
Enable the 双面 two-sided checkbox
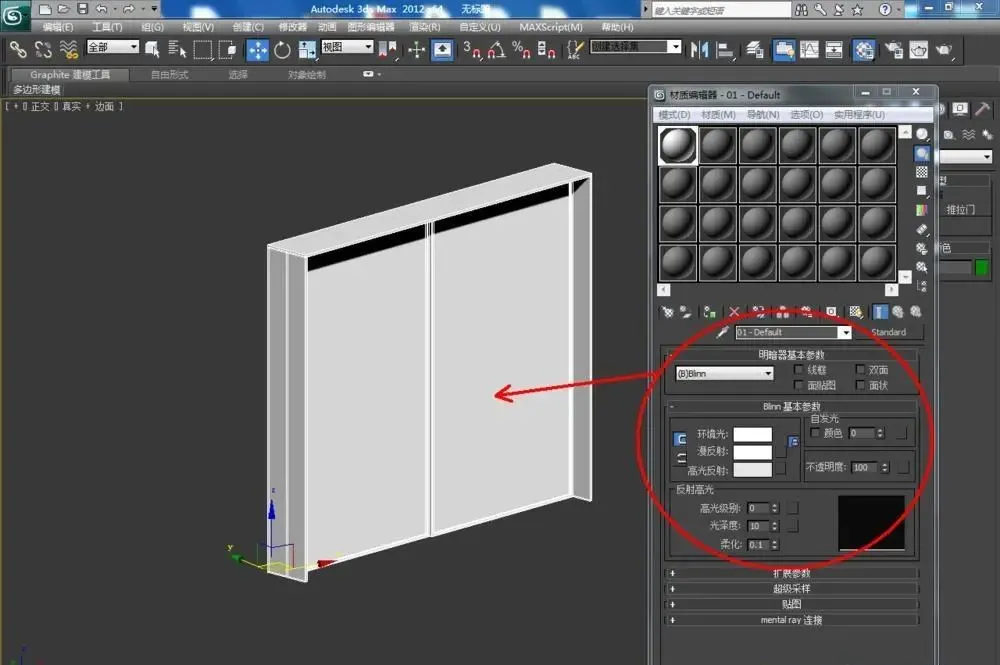(860, 370)
